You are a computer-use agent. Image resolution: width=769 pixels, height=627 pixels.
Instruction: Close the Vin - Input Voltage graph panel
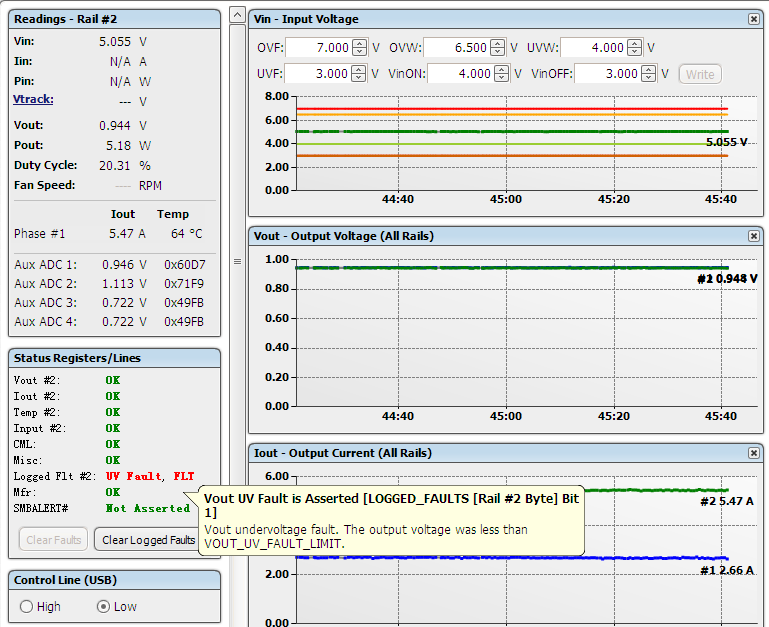753,19
